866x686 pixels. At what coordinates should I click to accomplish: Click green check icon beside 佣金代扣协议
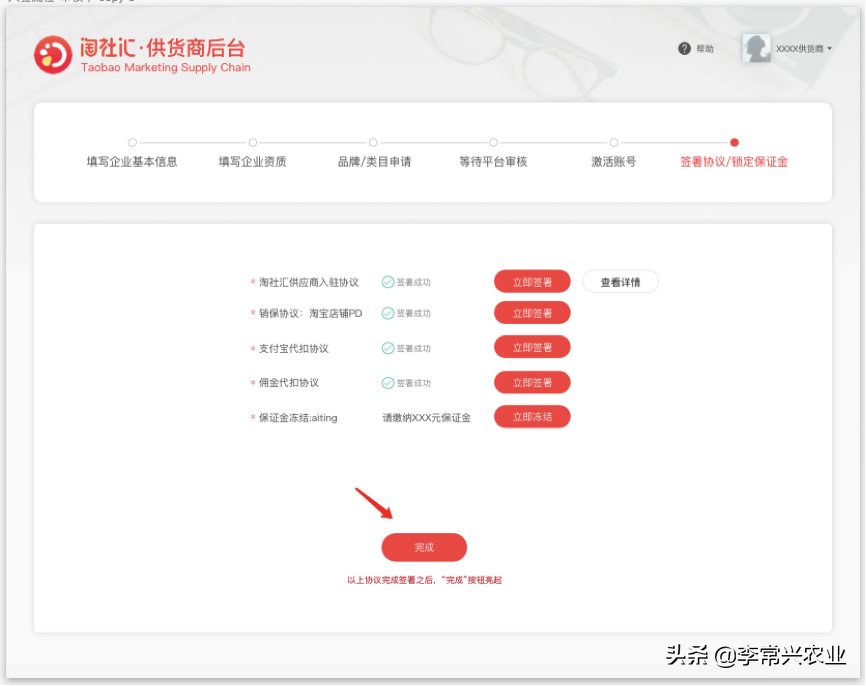pyautogui.click(x=388, y=383)
